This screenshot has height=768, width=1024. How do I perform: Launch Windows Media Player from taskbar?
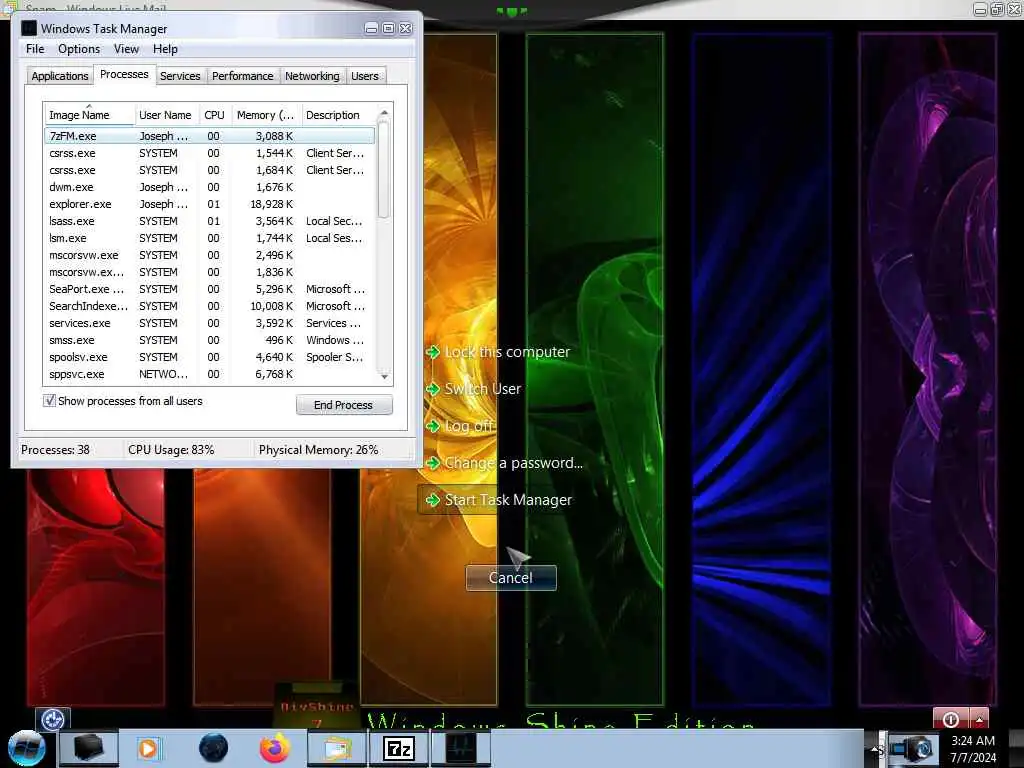(x=148, y=748)
